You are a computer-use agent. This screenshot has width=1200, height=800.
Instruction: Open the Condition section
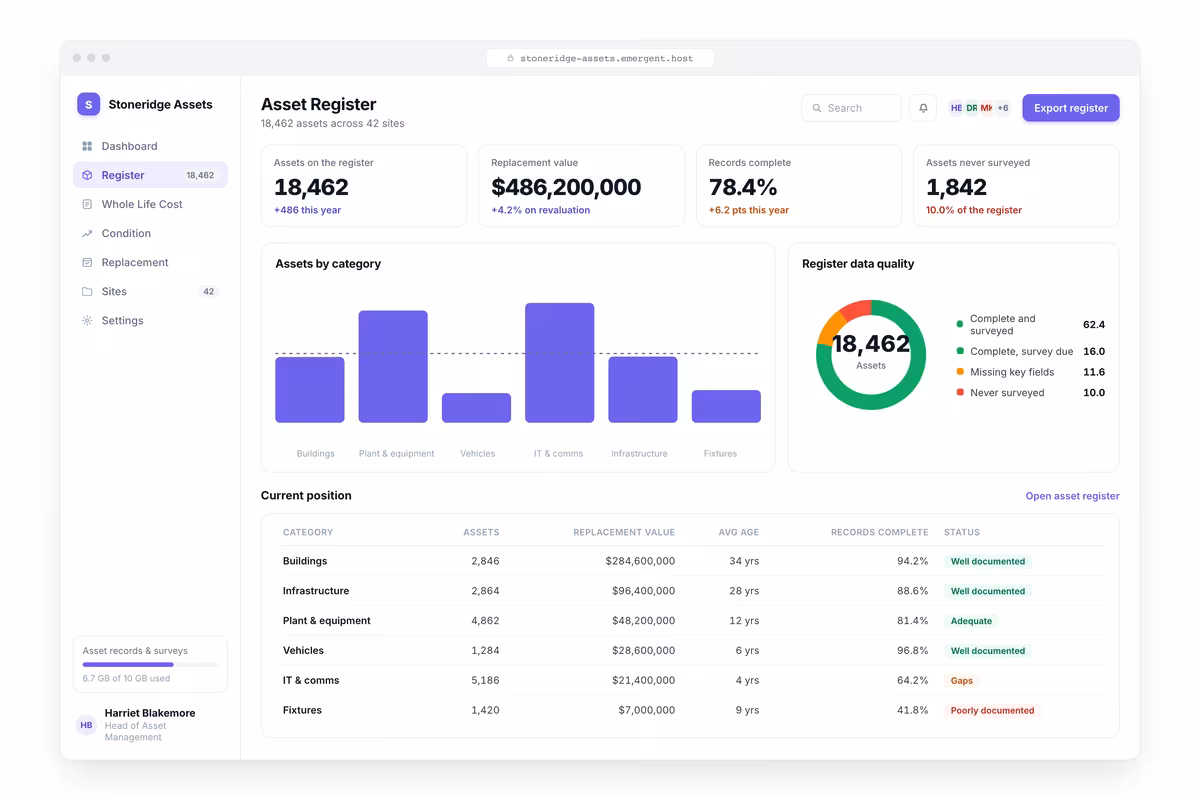tap(150, 233)
